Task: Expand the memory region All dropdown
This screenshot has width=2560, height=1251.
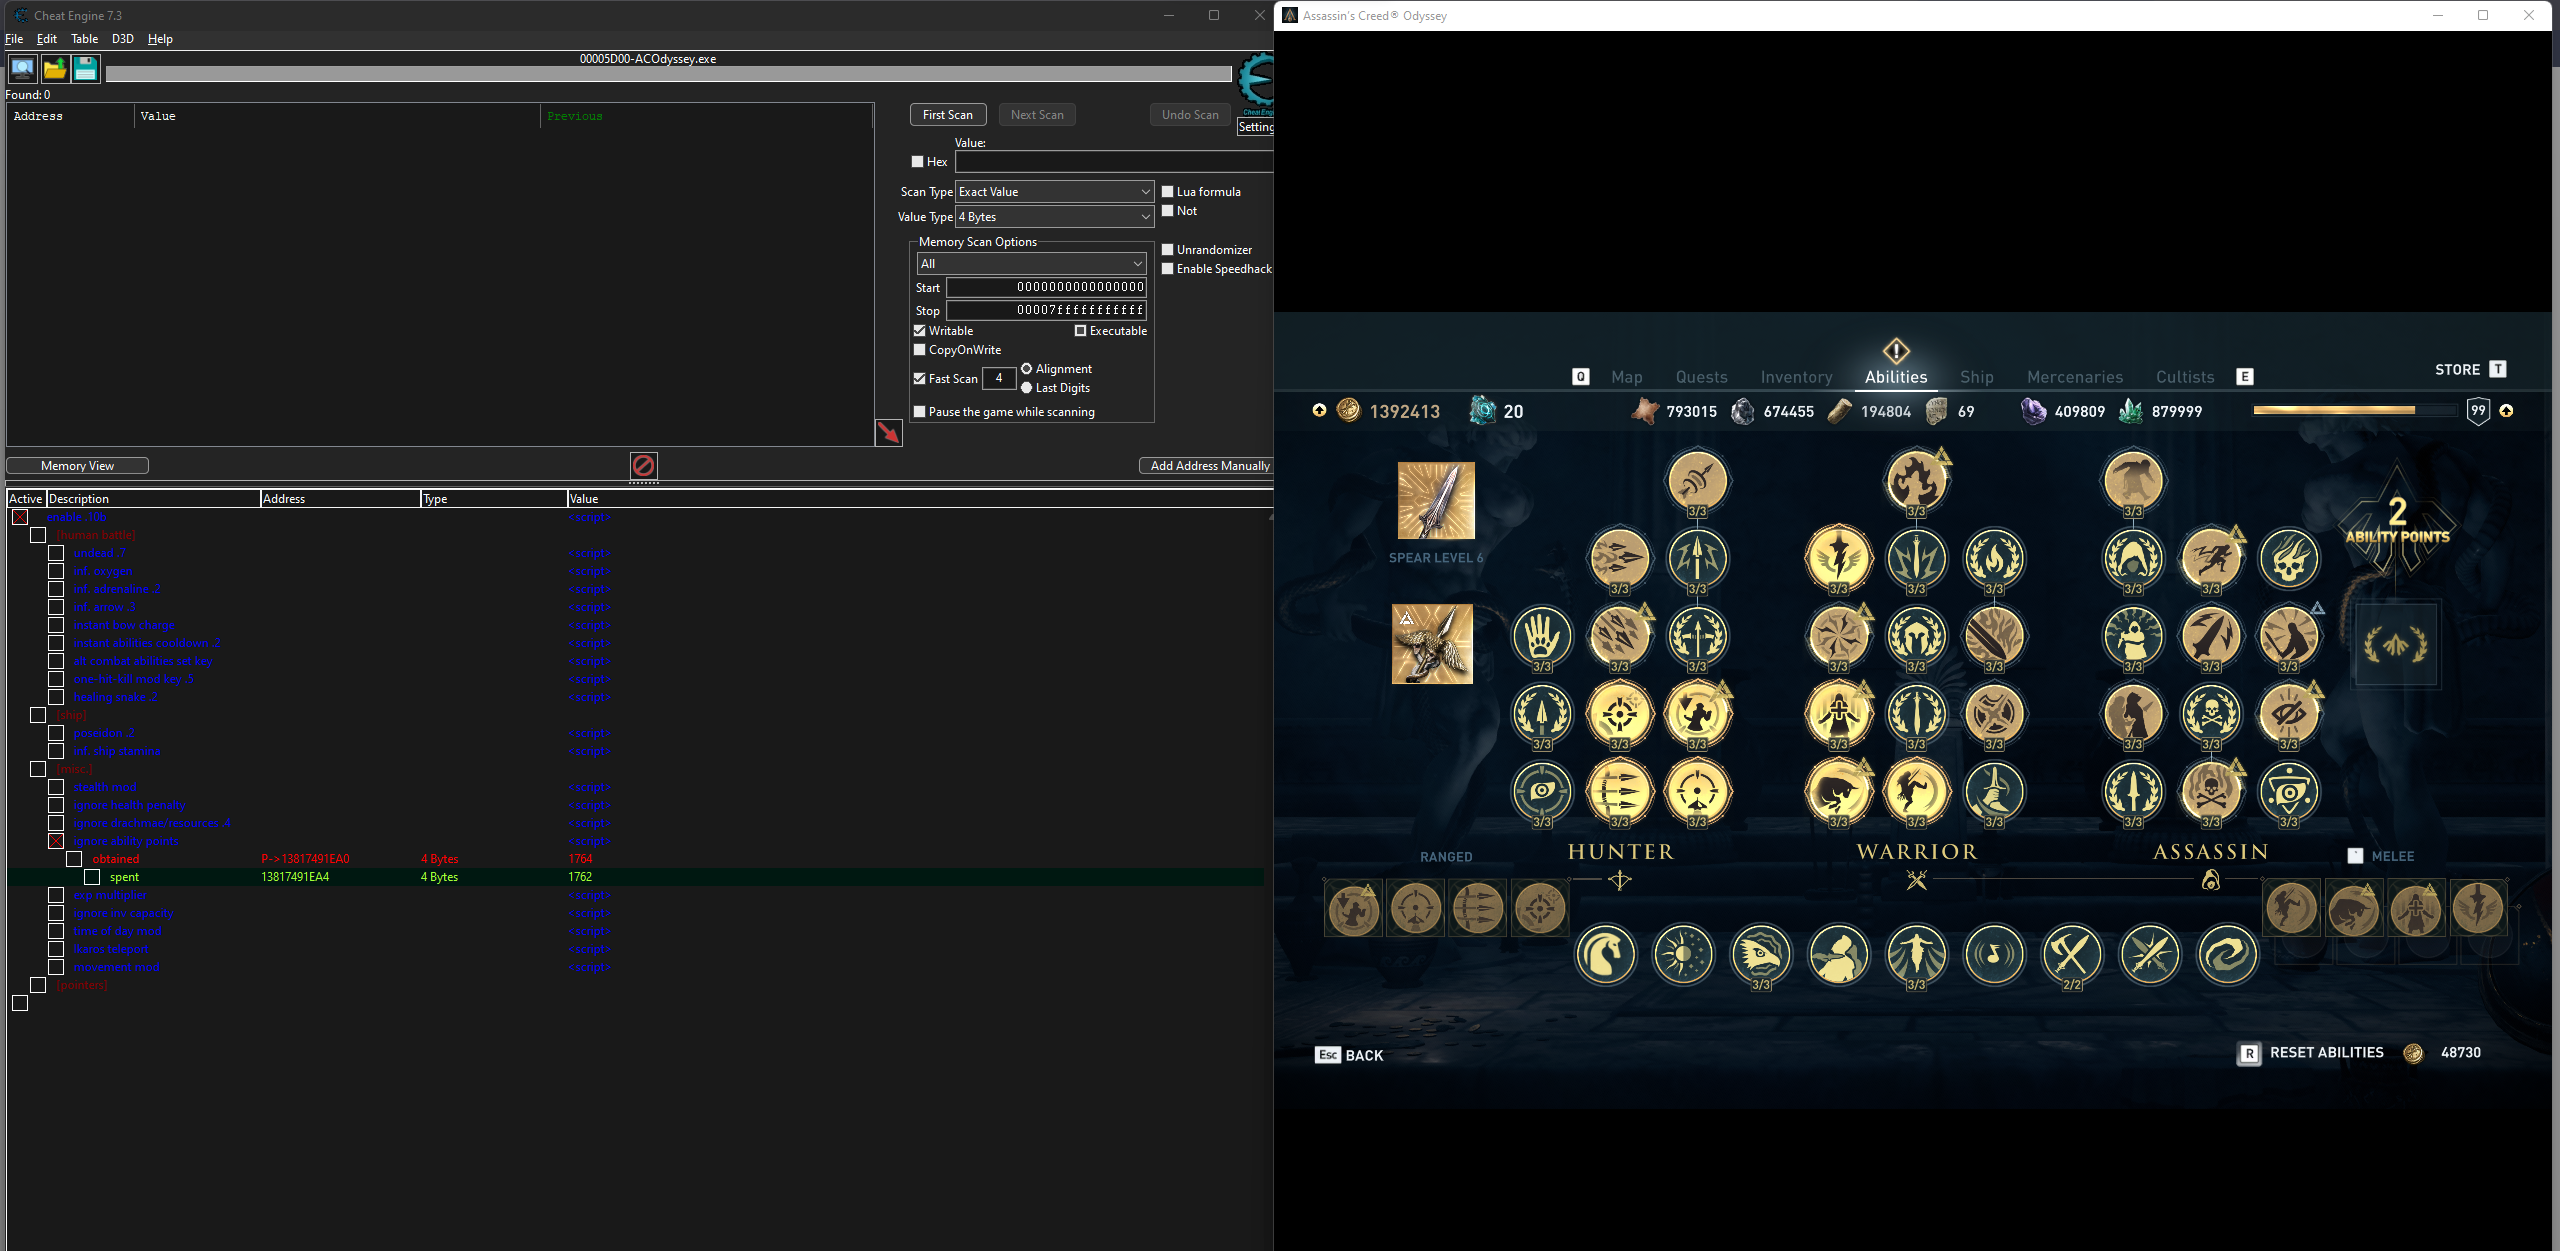Action: coord(1031,264)
